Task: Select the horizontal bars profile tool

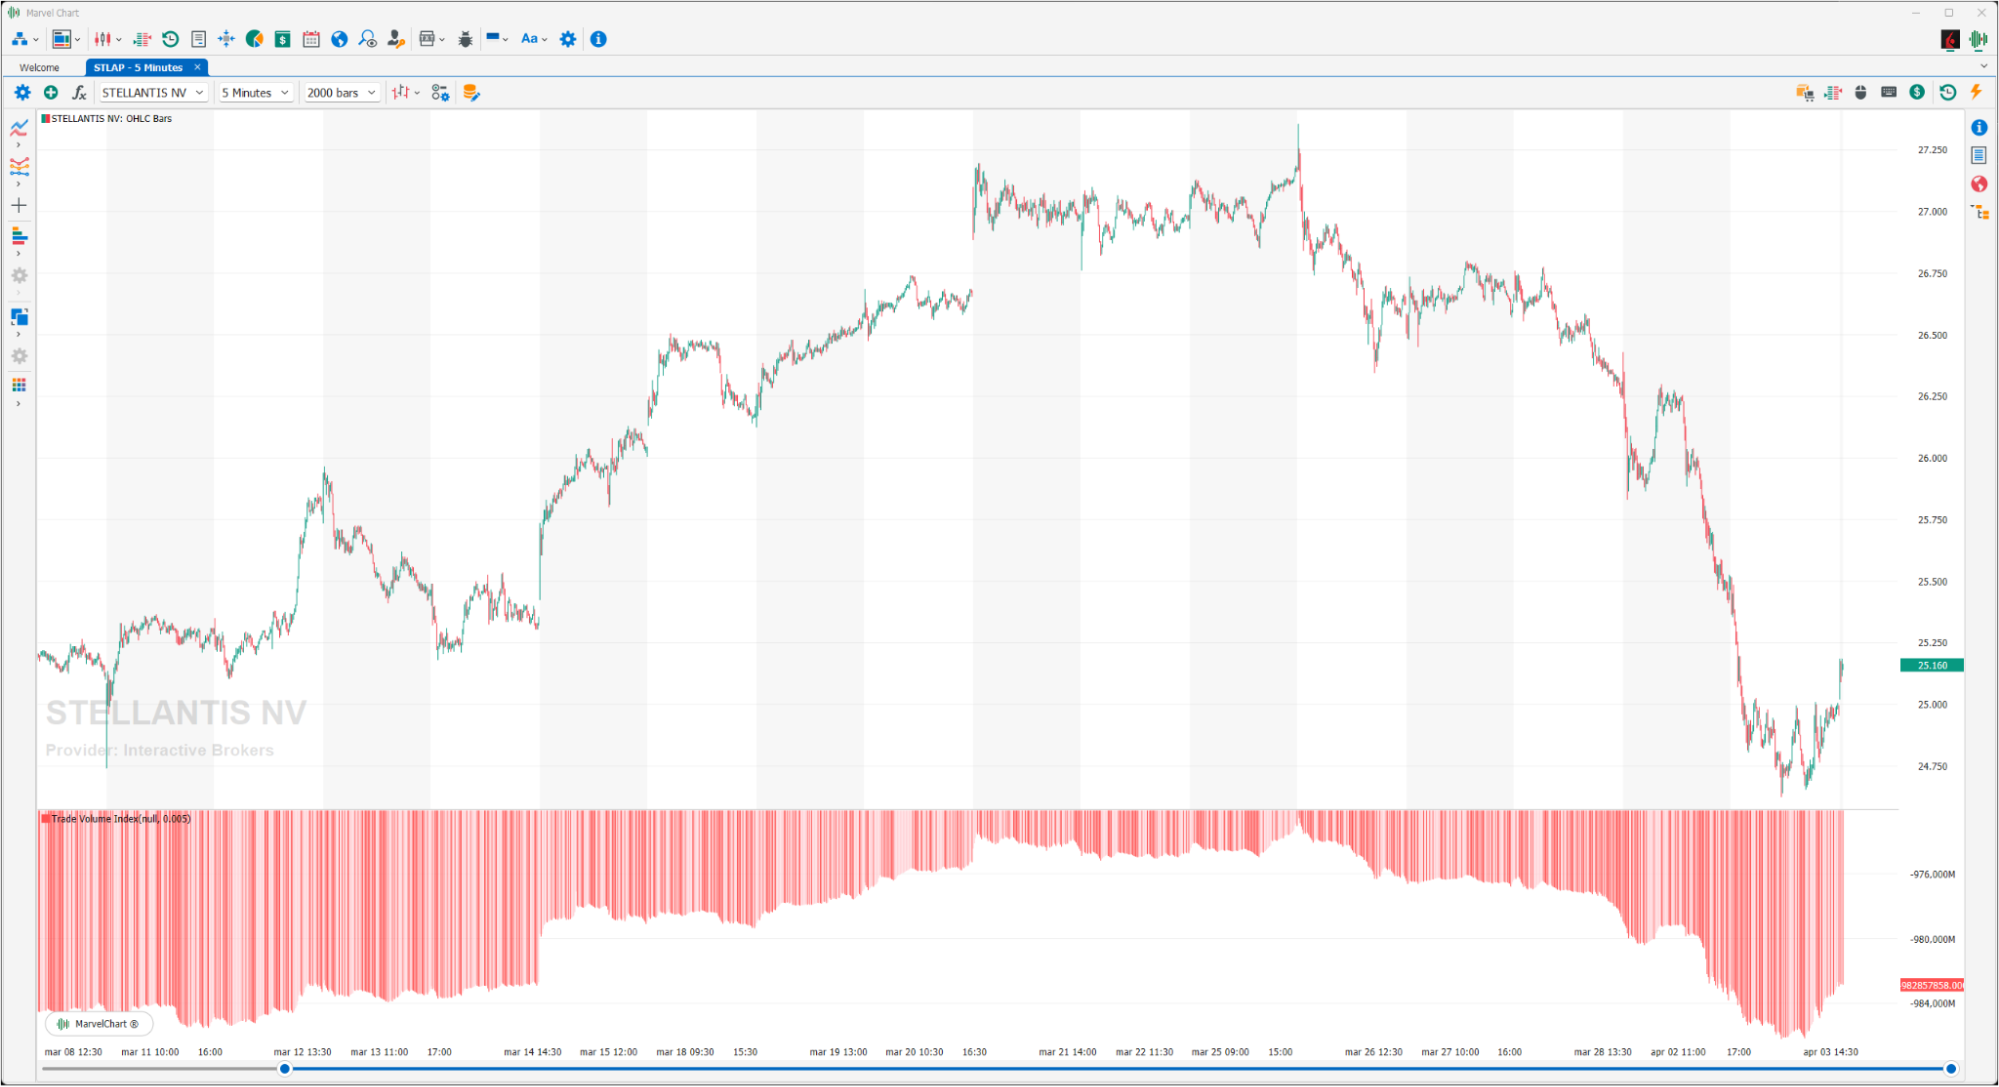Action: 19,236
